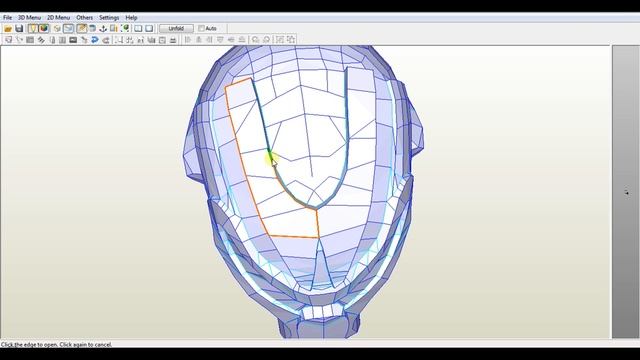Click the small beige cube icon
This screenshot has width=640, height=360.
[57, 29]
